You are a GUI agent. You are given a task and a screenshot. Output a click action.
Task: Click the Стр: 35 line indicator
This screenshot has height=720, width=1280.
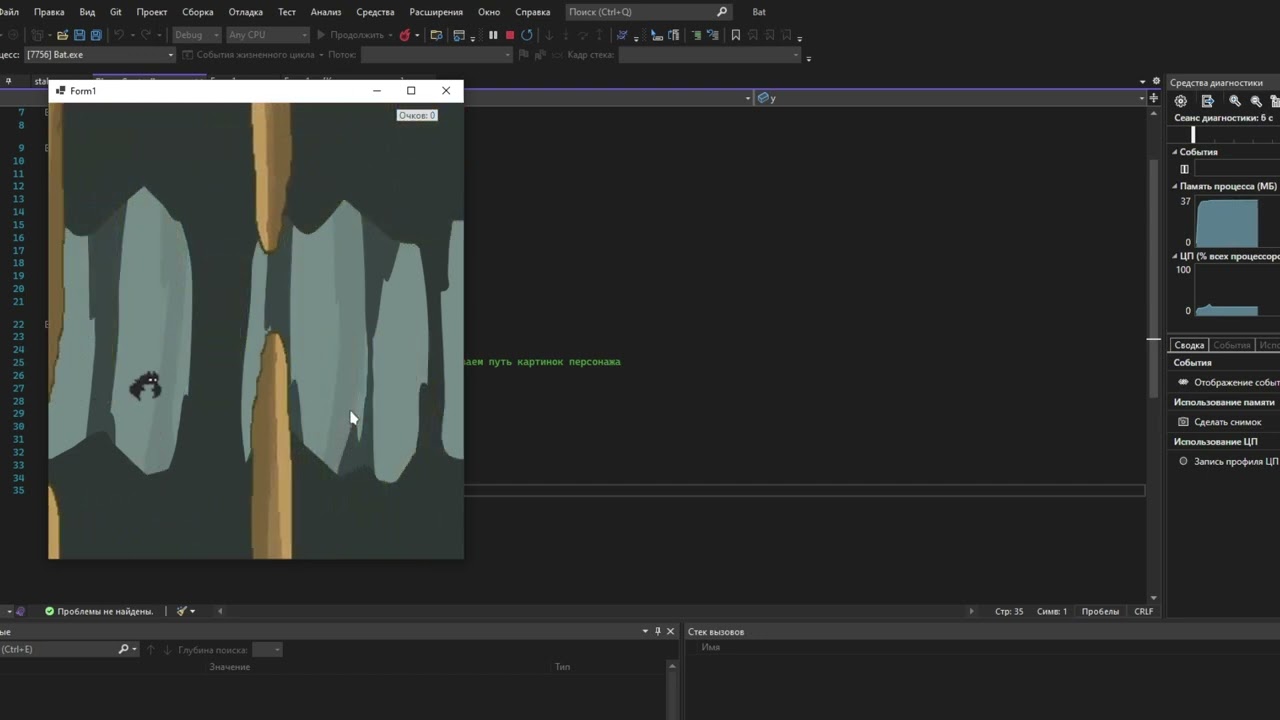1008,611
